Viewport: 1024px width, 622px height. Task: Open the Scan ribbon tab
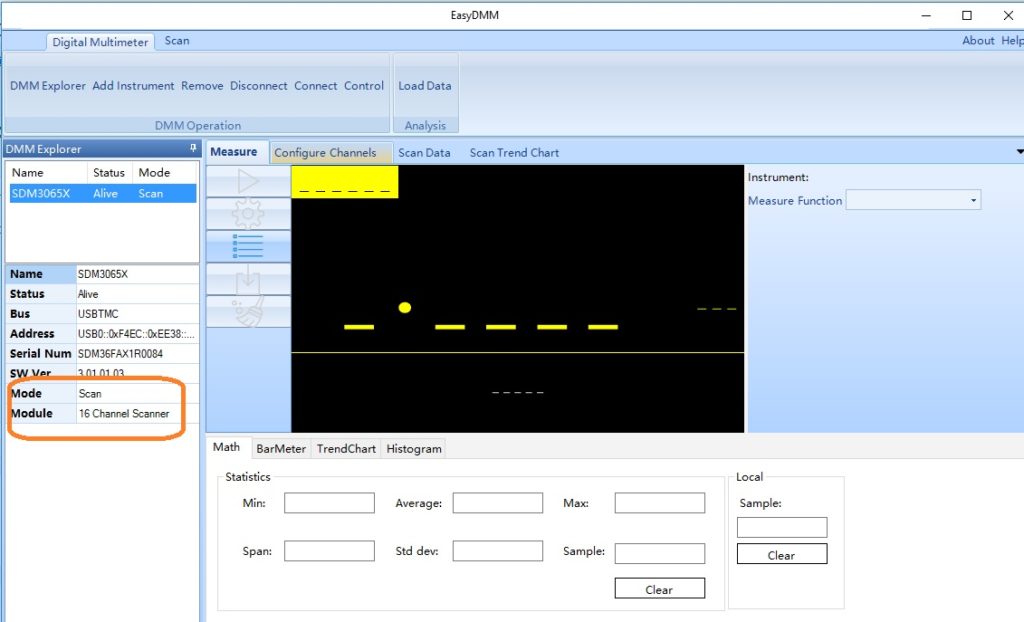pyautogui.click(x=177, y=41)
